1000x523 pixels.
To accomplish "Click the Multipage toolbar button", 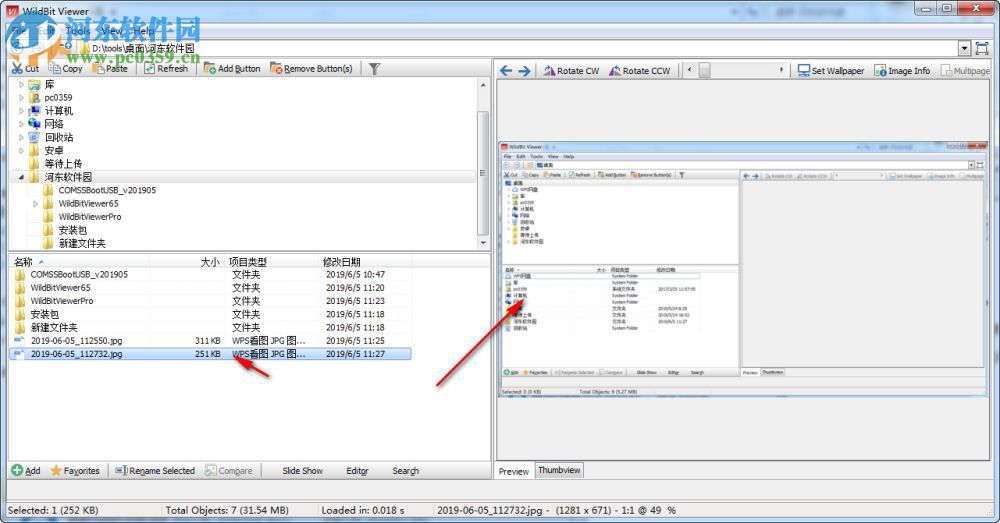I will (x=965, y=71).
